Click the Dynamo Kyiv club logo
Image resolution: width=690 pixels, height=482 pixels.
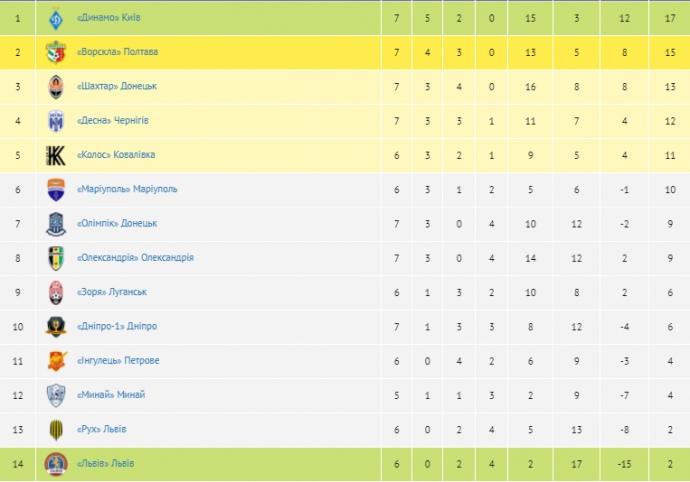(56, 17)
